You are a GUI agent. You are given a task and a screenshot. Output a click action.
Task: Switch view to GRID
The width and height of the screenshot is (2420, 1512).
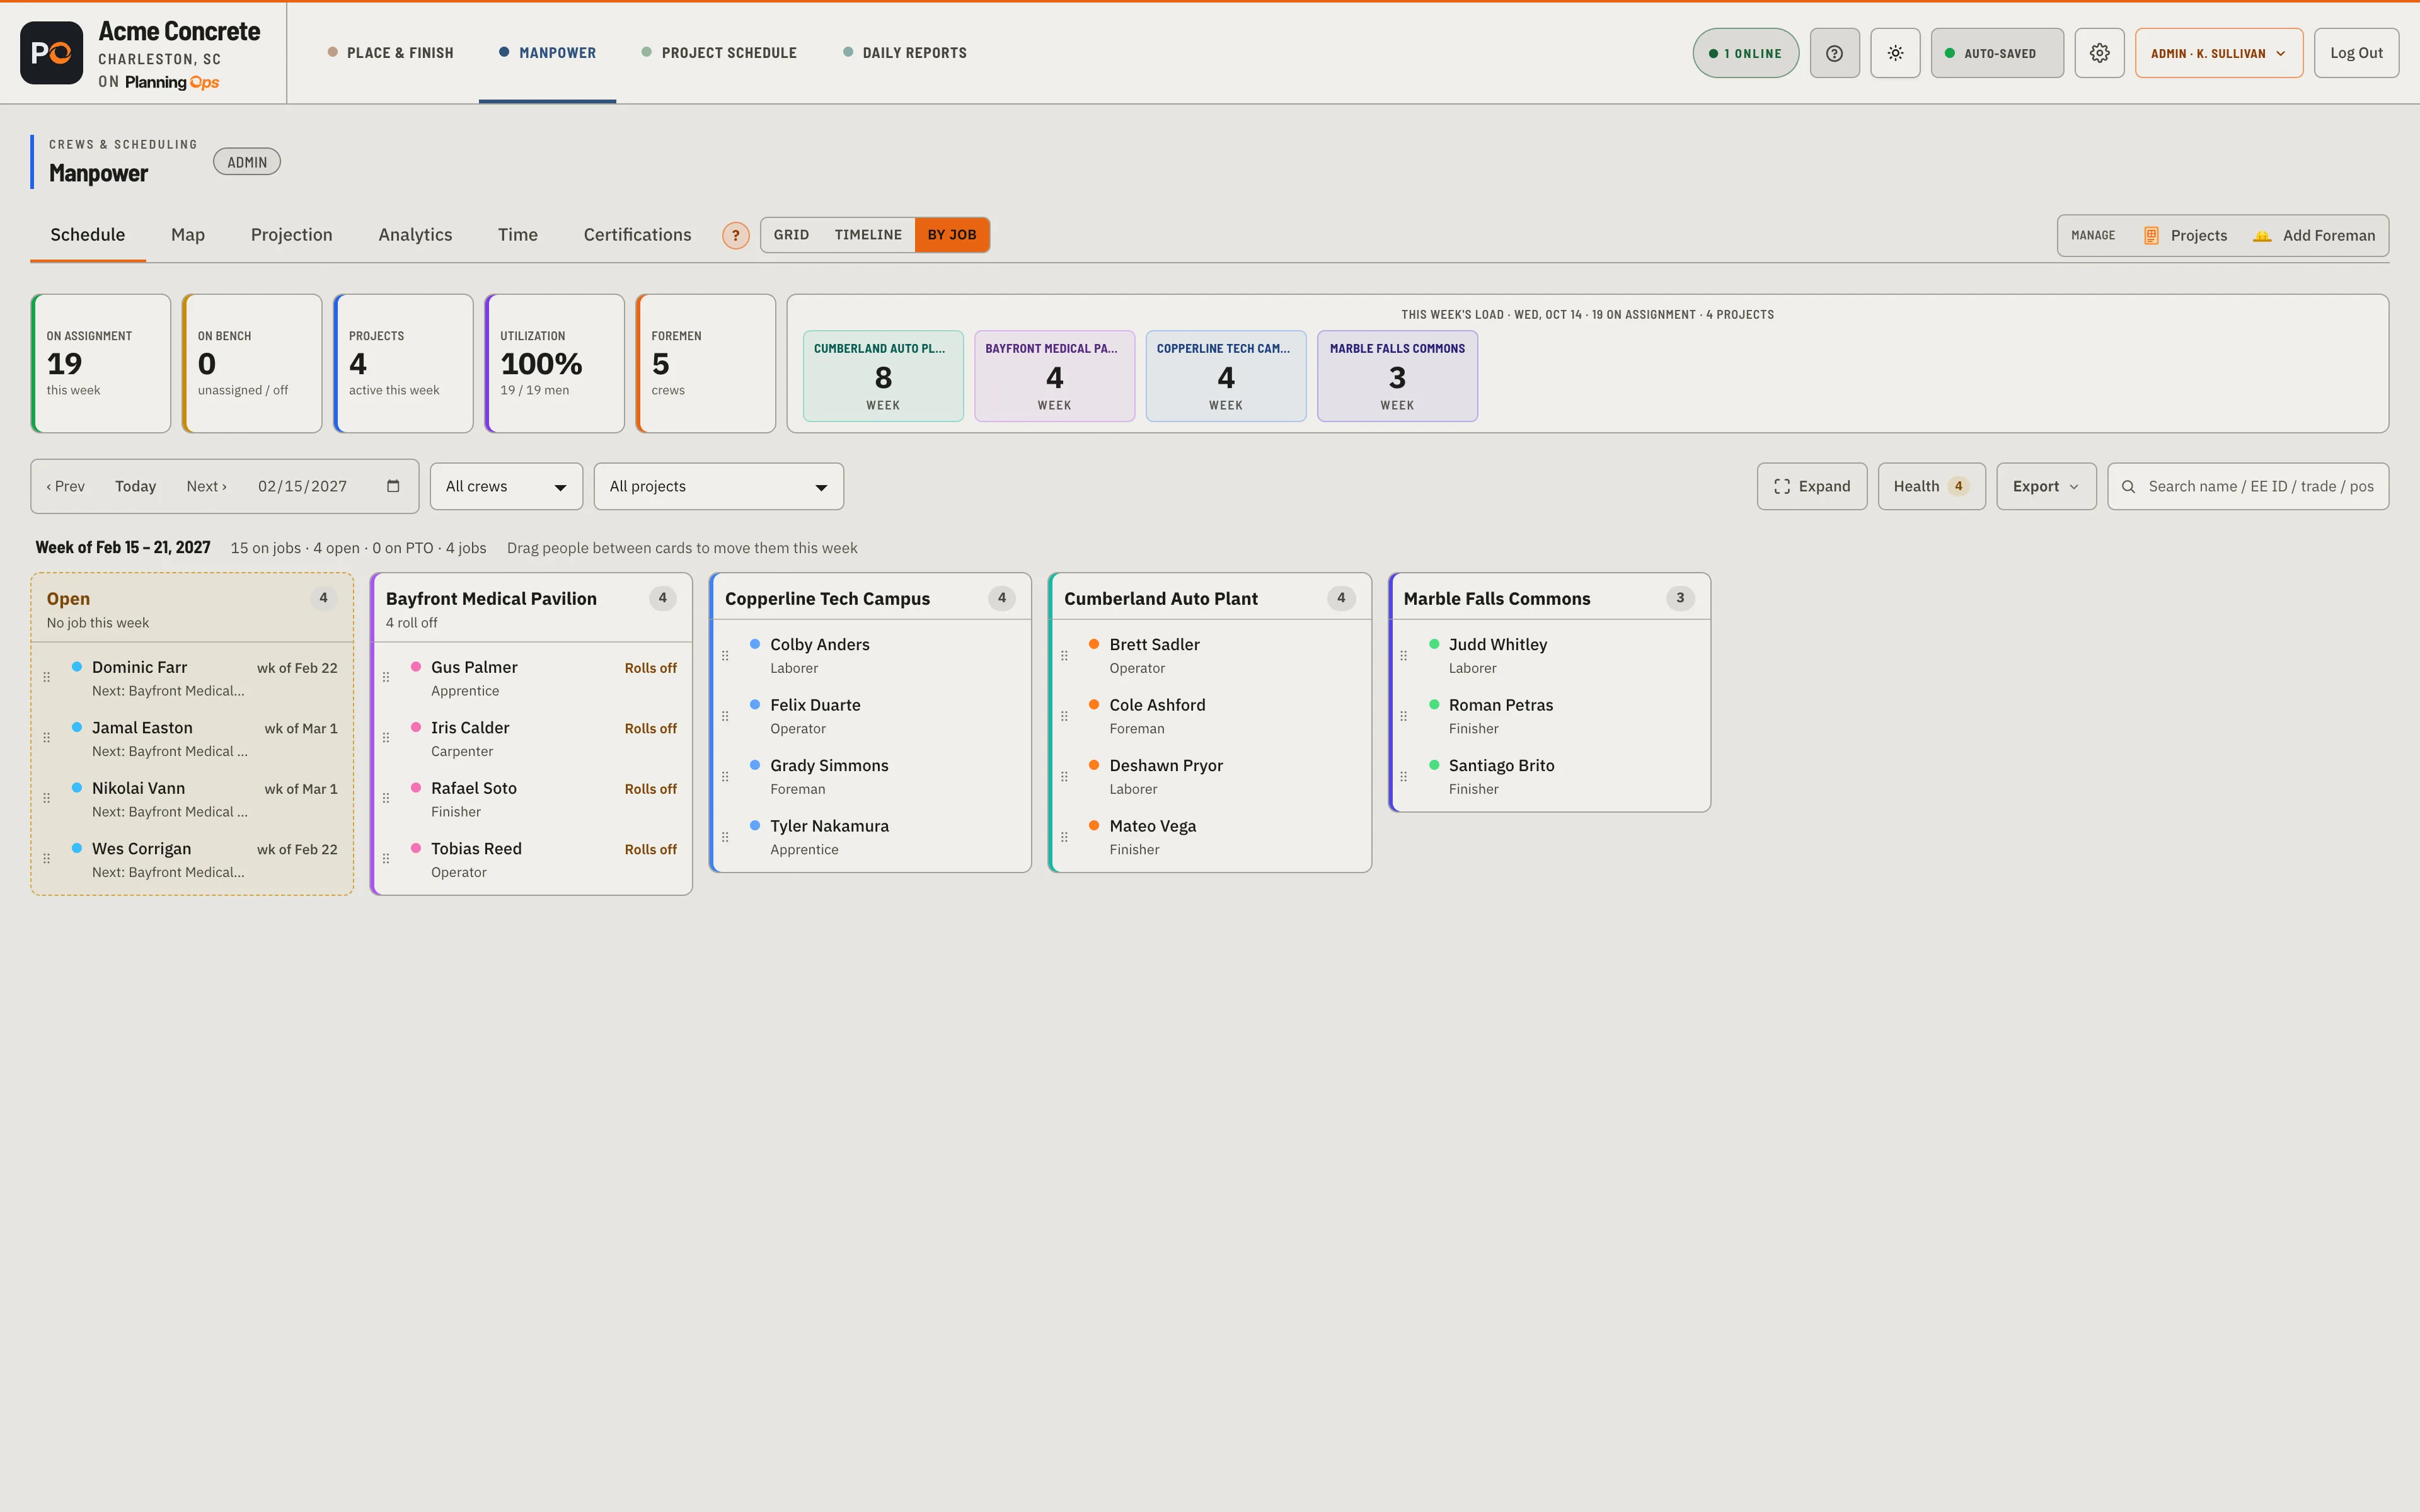point(790,235)
